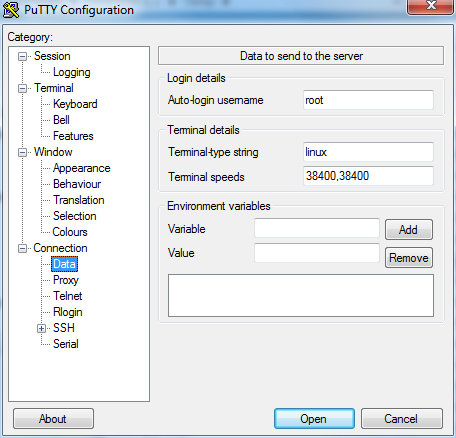
Task: Collapse the Terminal tree node
Action: [x=22, y=88]
